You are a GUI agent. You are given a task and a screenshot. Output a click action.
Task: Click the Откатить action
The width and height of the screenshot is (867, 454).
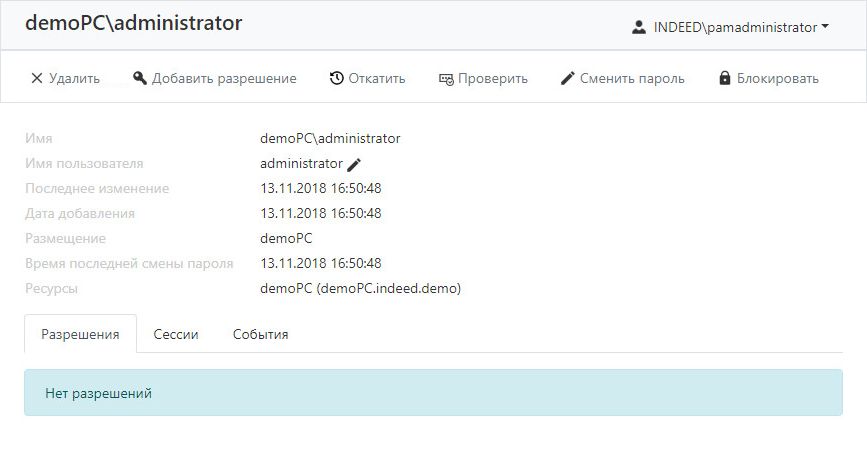(x=377, y=79)
